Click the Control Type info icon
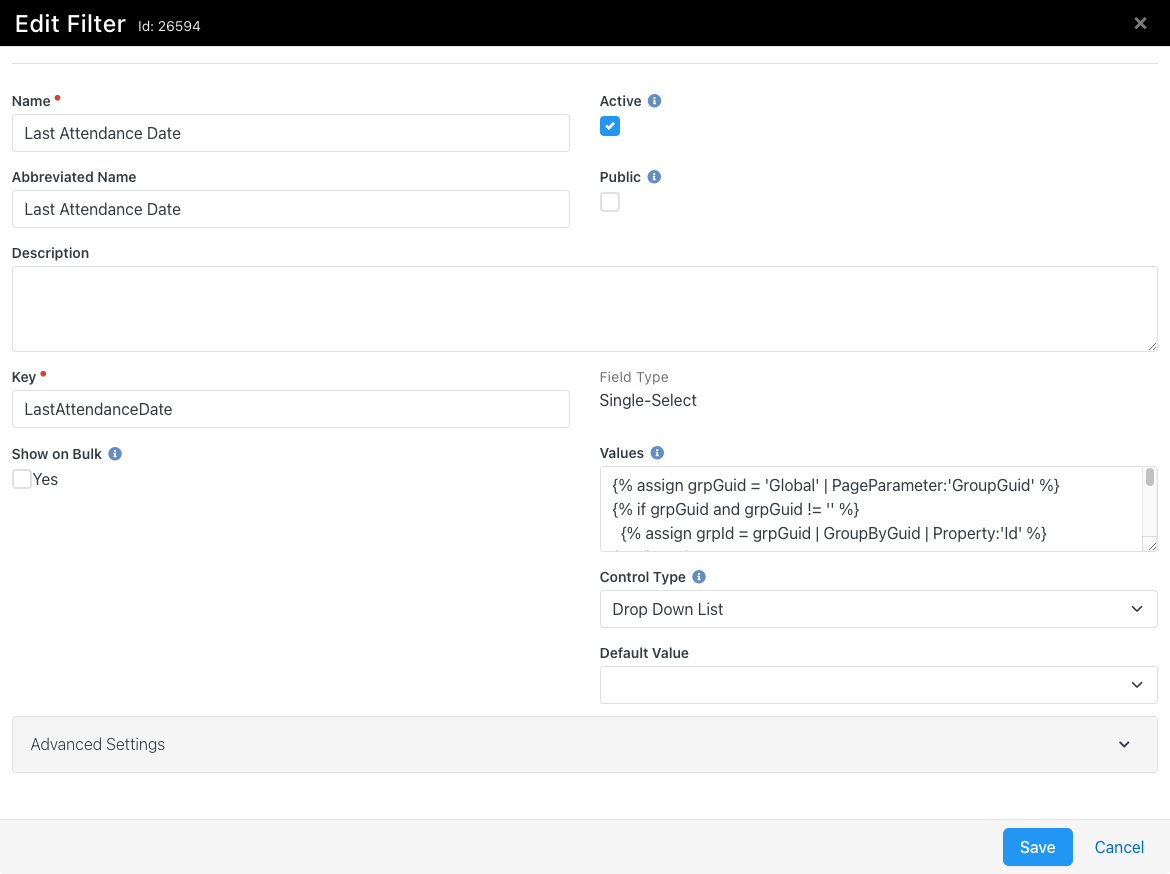Image resolution: width=1170 pixels, height=874 pixels. click(x=699, y=577)
